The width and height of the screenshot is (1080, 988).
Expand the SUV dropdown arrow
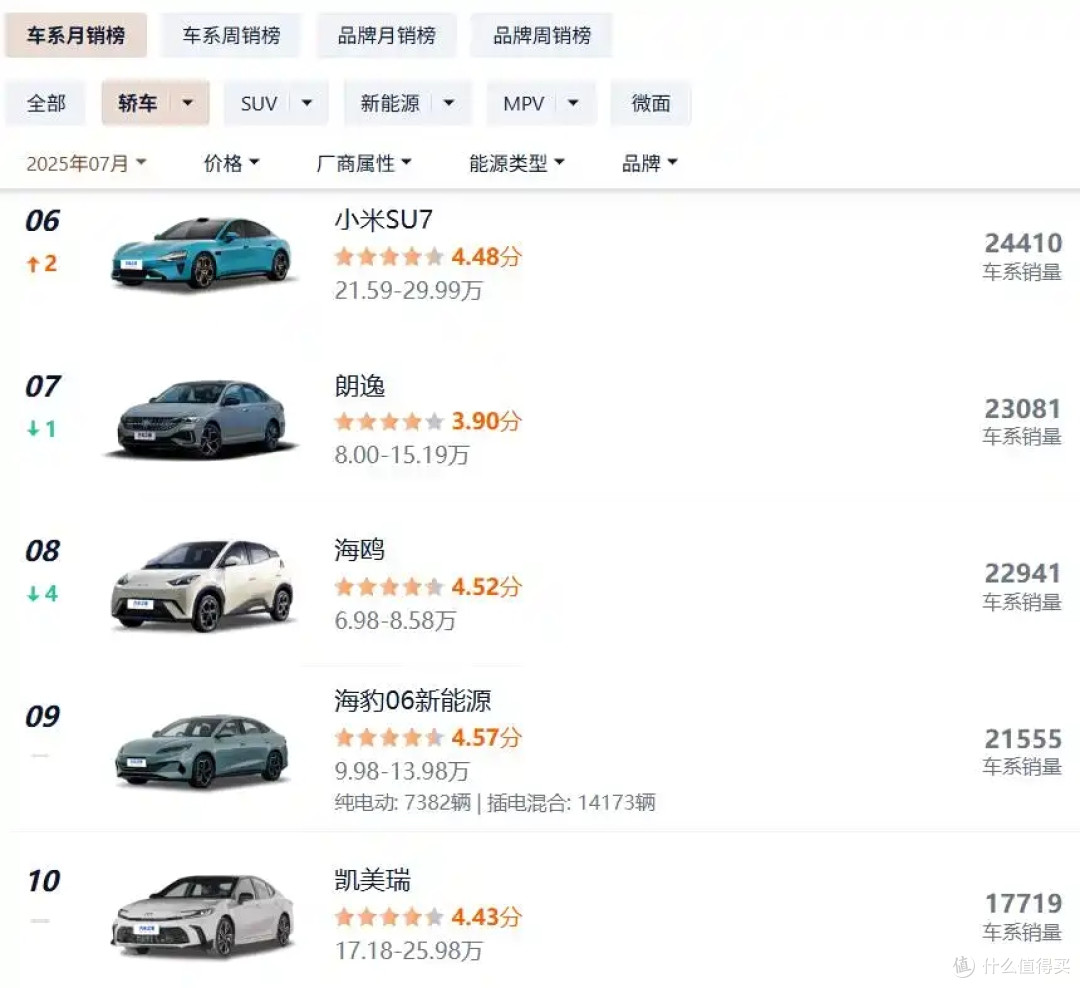pyautogui.click(x=307, y=103)
